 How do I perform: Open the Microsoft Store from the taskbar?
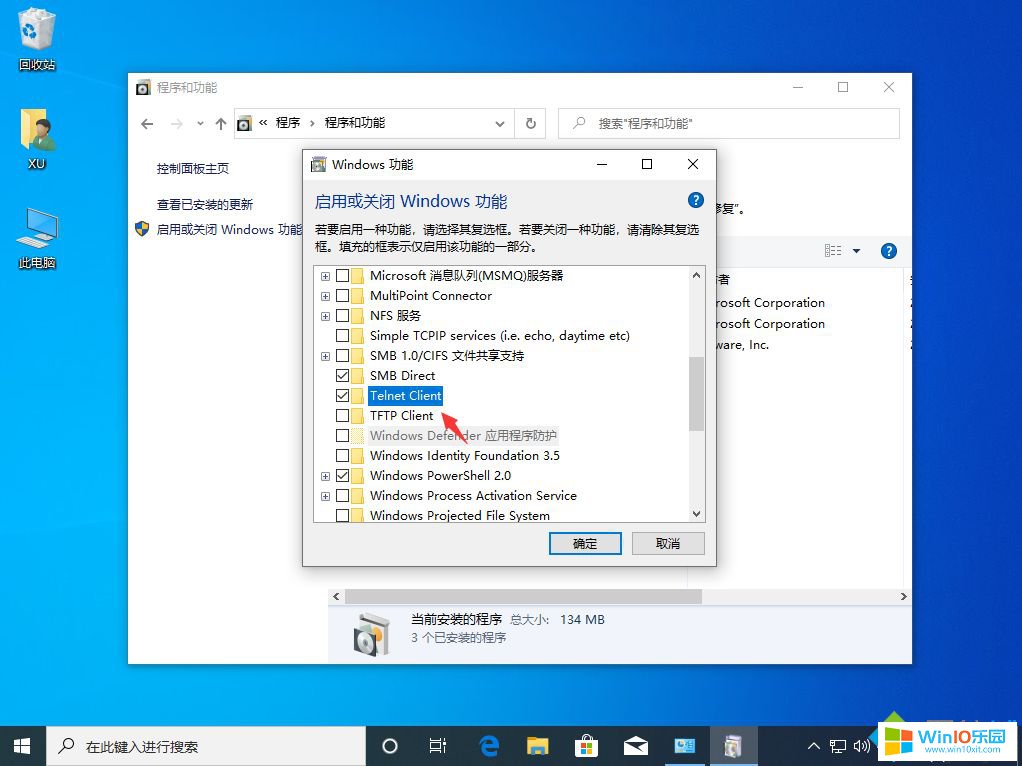[x=587, y=746]
